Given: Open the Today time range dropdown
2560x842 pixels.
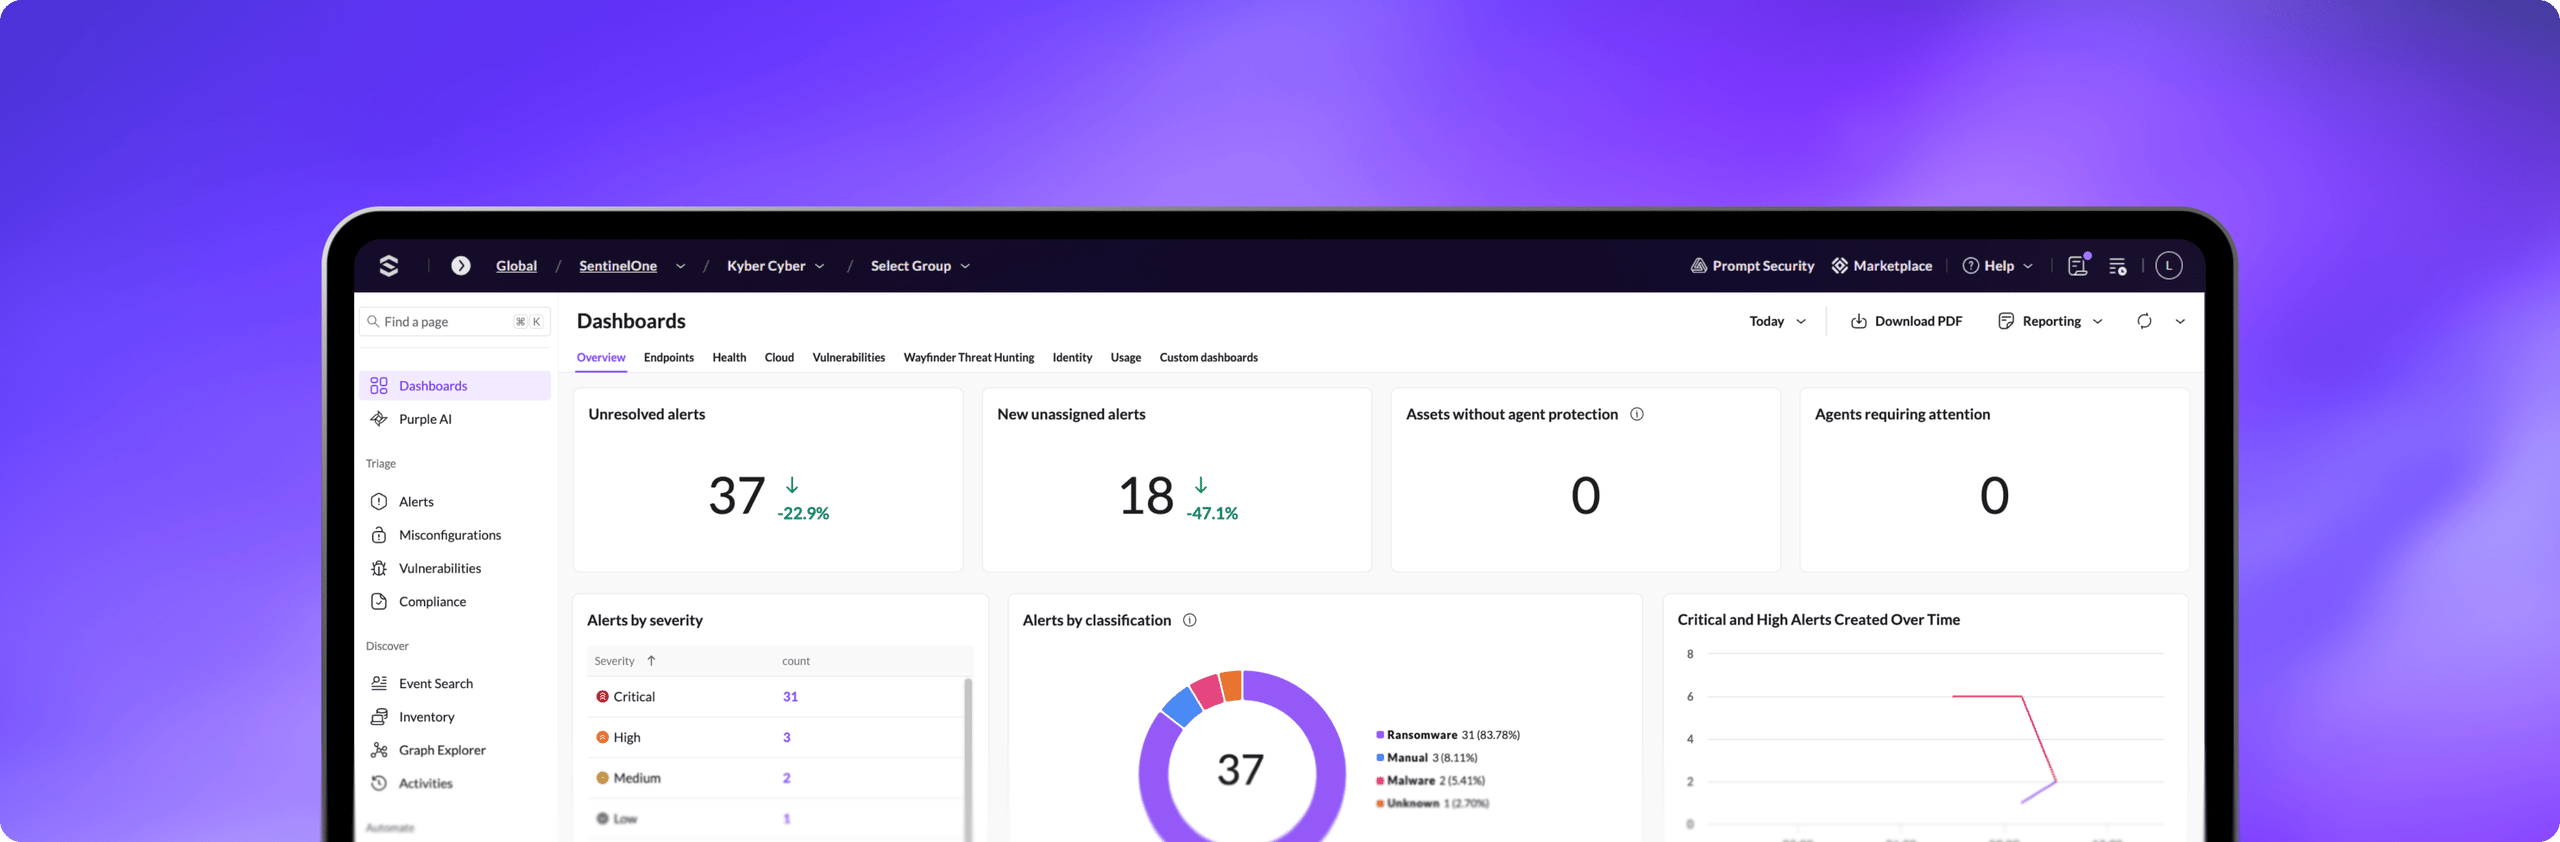Looking at the screenshot, I should pyautogui.click(x=1778, y=321).
